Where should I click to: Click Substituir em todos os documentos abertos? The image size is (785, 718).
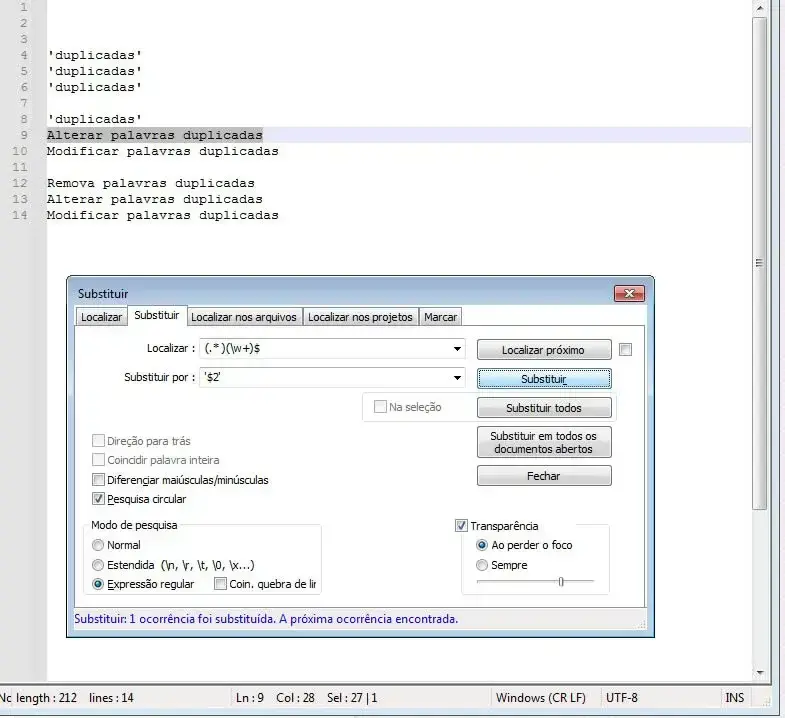[543, 442]
